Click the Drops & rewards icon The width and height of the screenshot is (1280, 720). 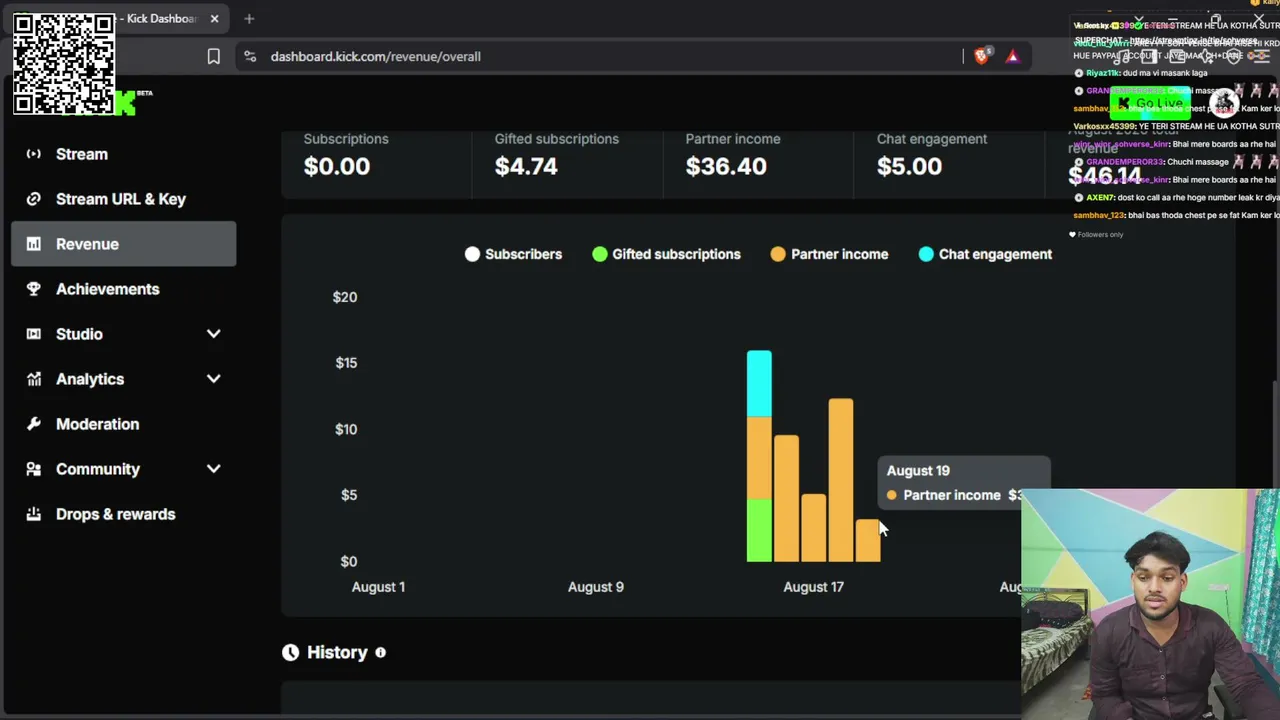pyautogui.click(x=34, y=514)
